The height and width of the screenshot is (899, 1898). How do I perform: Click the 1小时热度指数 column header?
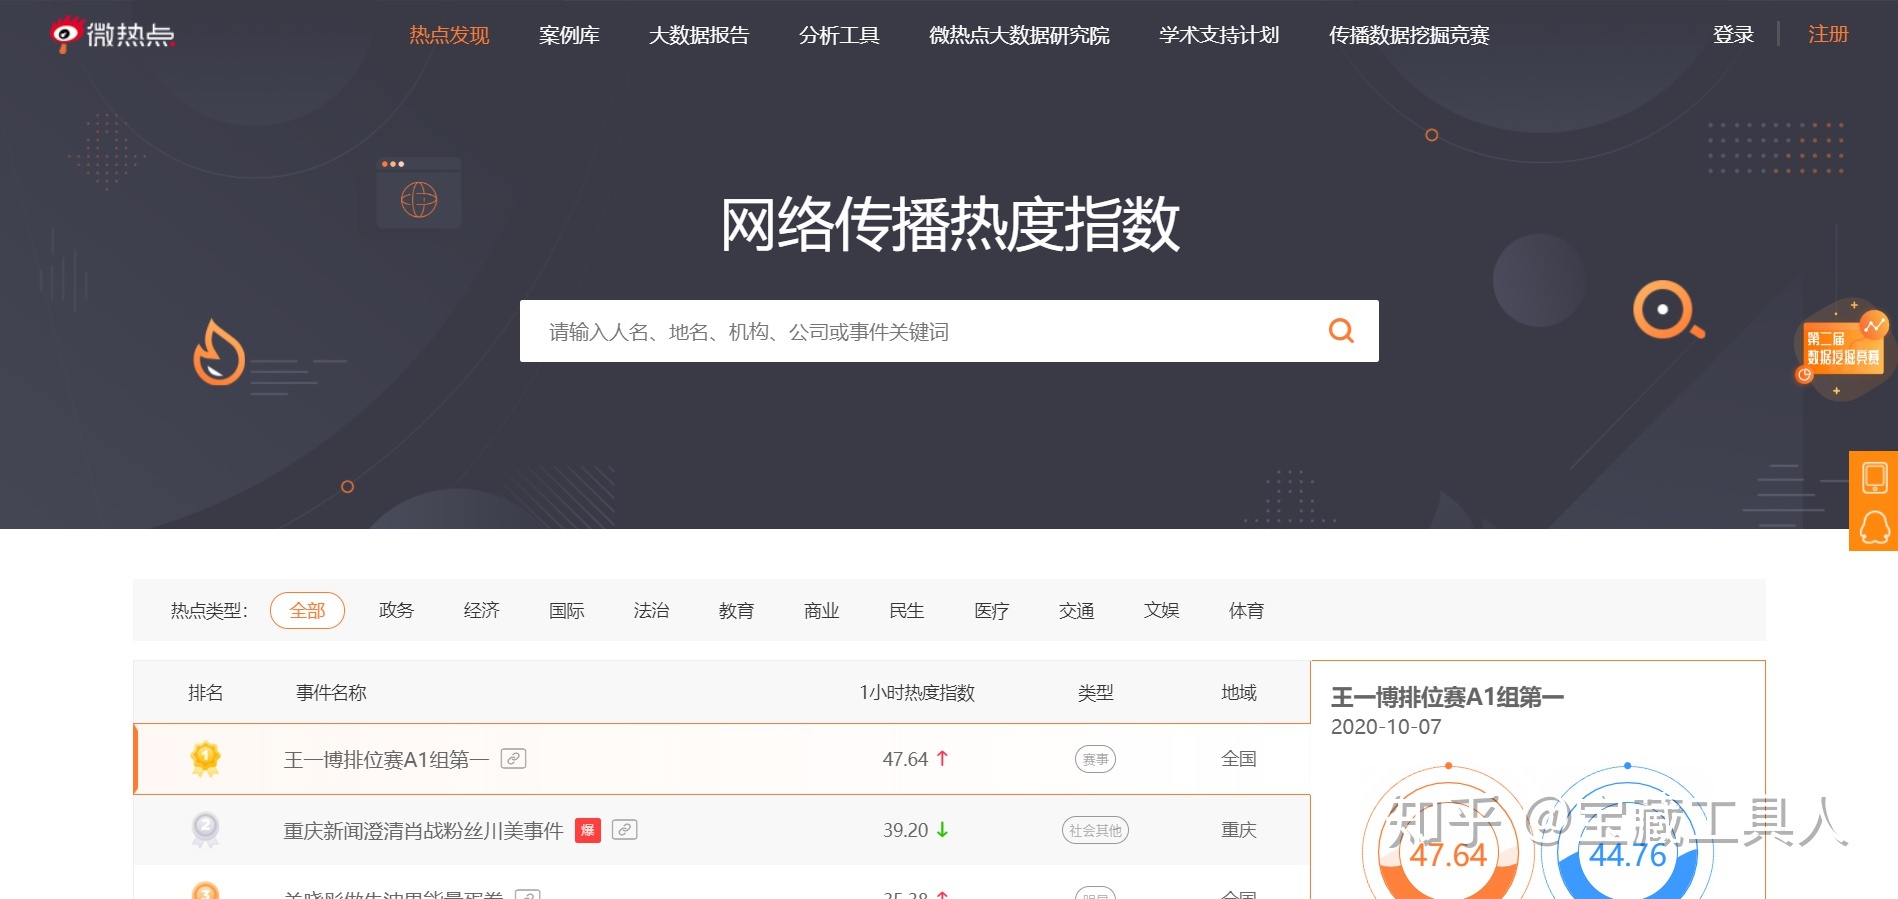point(917,692)
